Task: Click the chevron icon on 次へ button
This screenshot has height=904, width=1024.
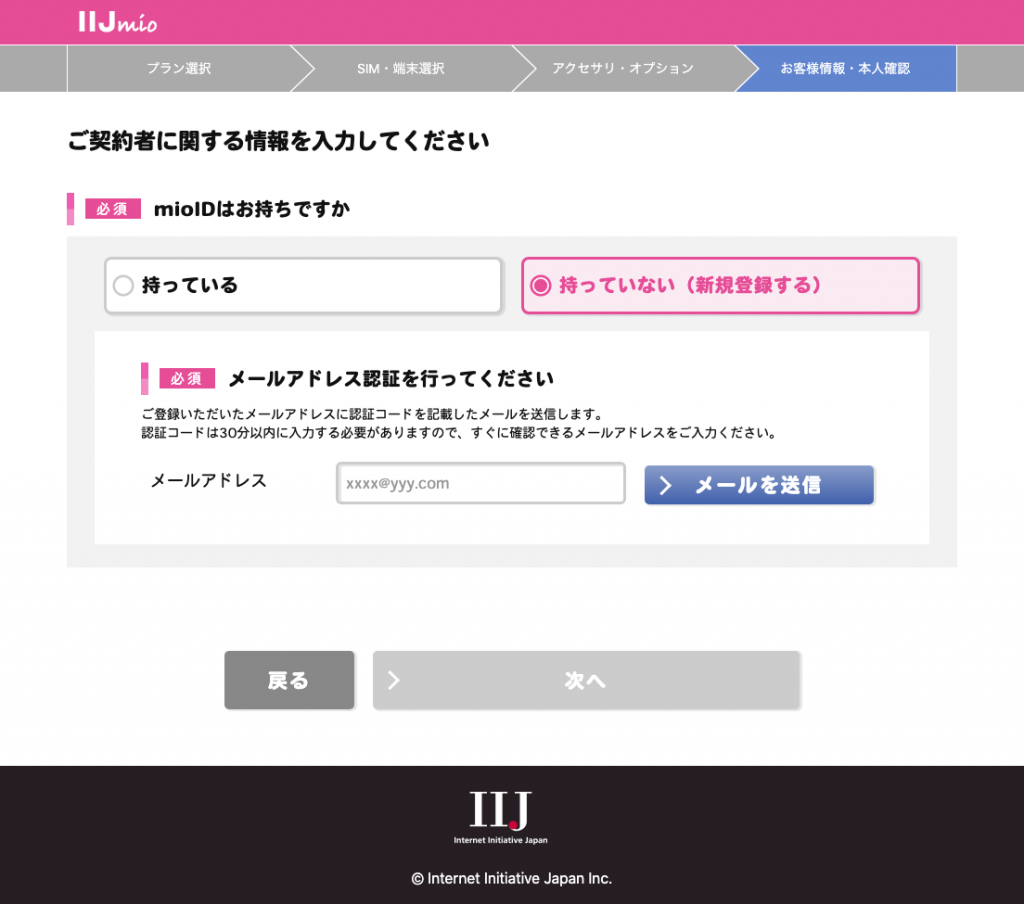Action: 394,680
